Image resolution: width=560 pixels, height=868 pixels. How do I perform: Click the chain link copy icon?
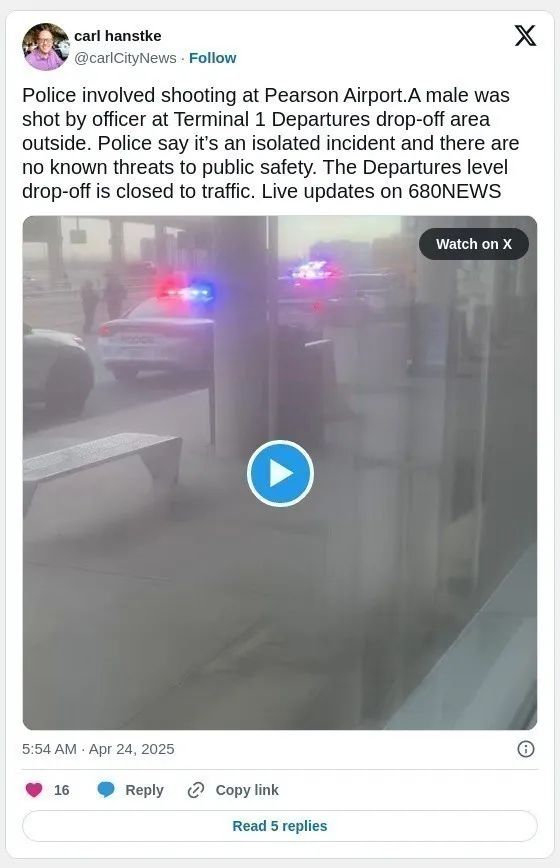(196, 790)
